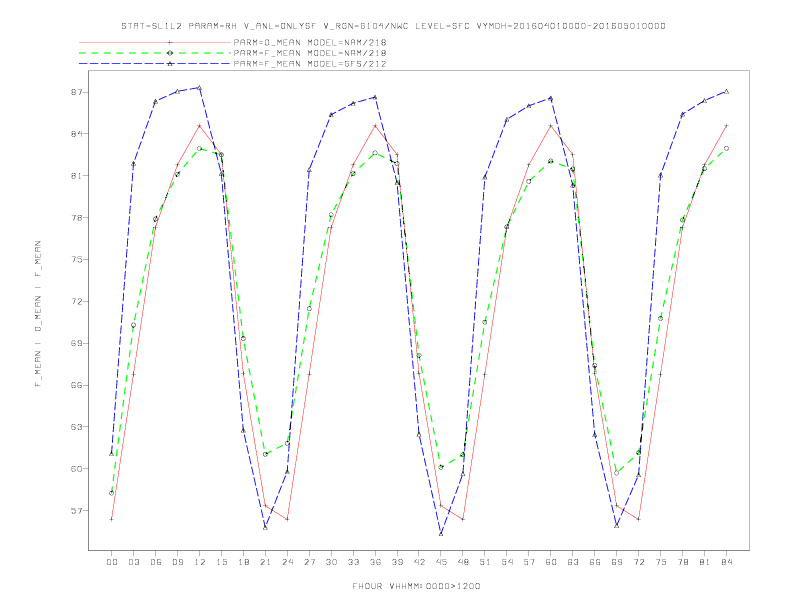
Task: Click x-axis tick label 27
Action: click(309, 562)
